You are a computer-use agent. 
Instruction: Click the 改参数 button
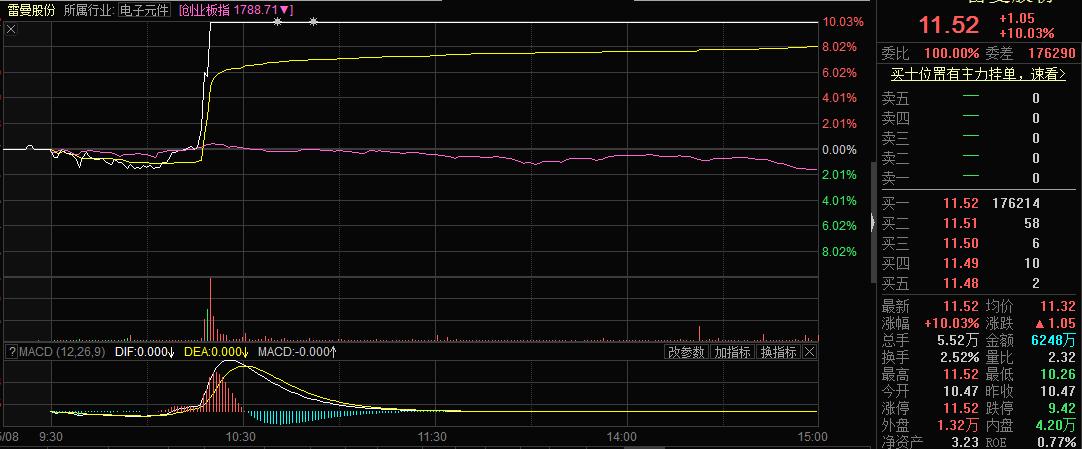(687, 352)
